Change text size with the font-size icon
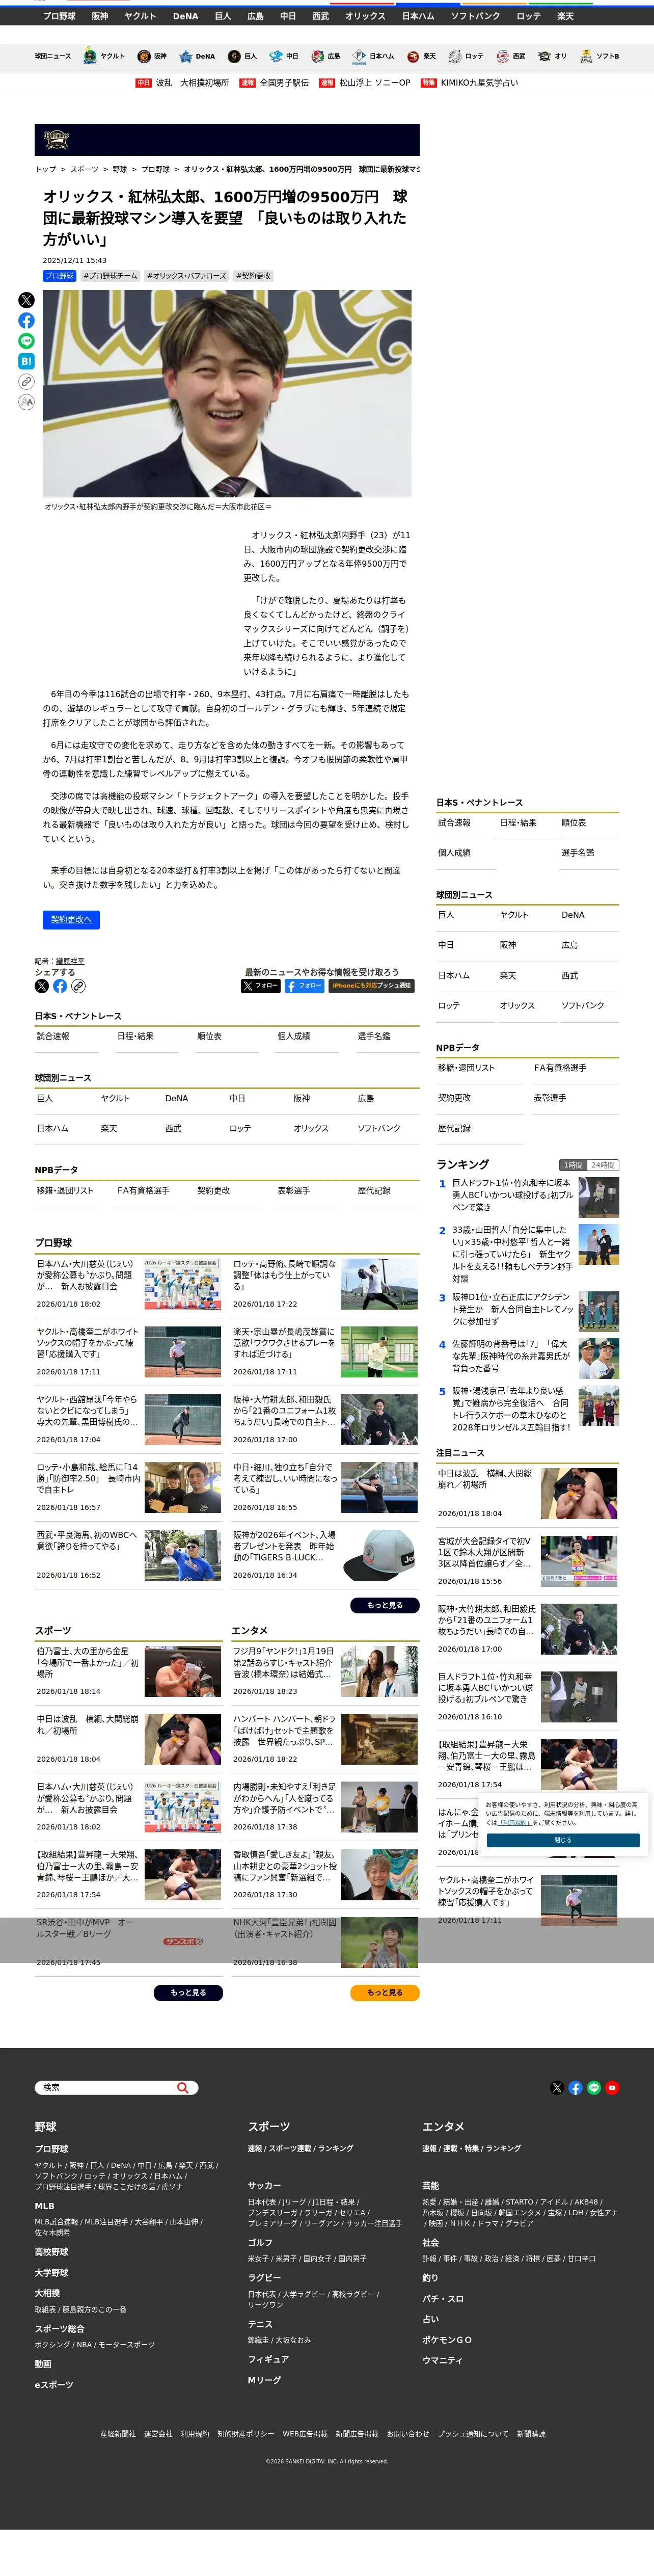Screen dimensions: 654x2576 coord(26,402)
